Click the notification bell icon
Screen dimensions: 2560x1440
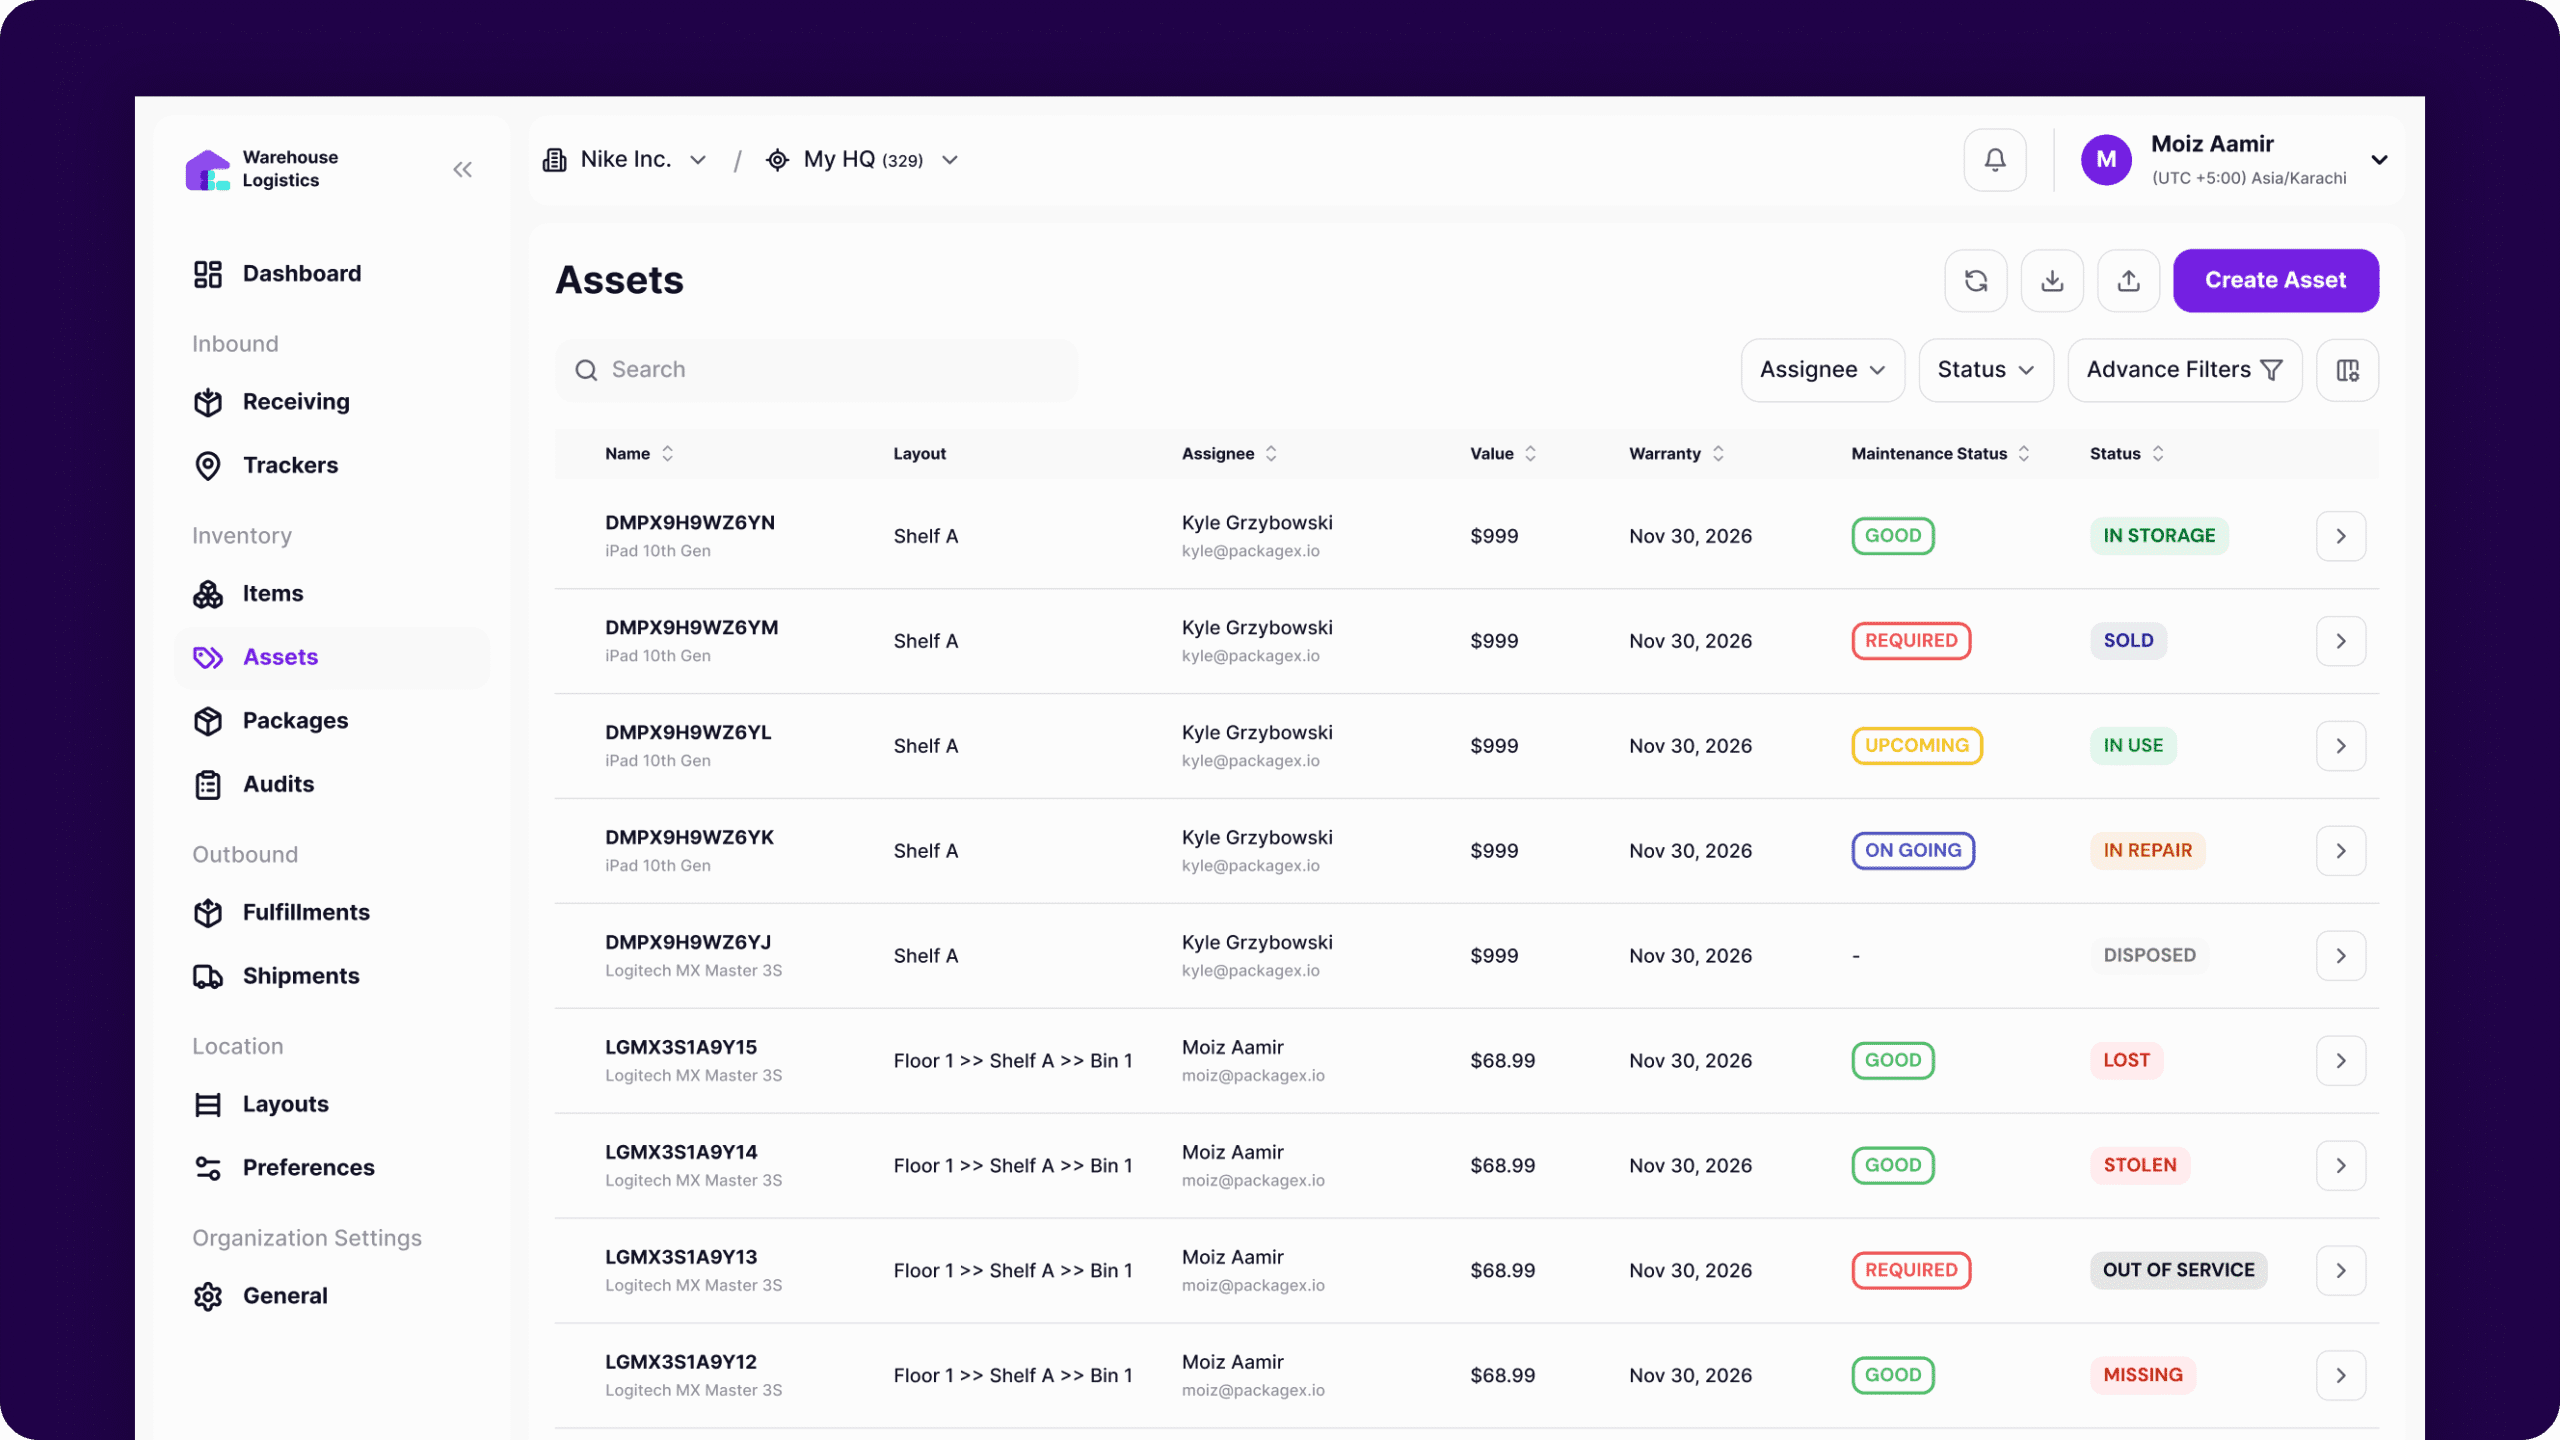point(1994,160)
